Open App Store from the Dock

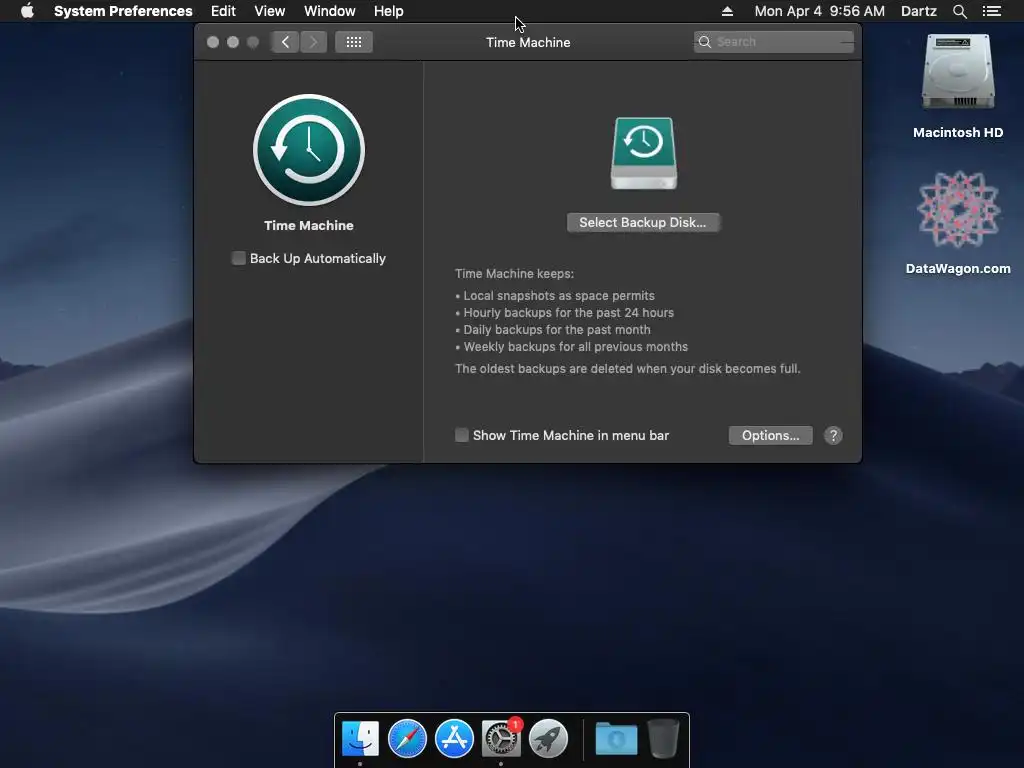(x=454, y=739)
